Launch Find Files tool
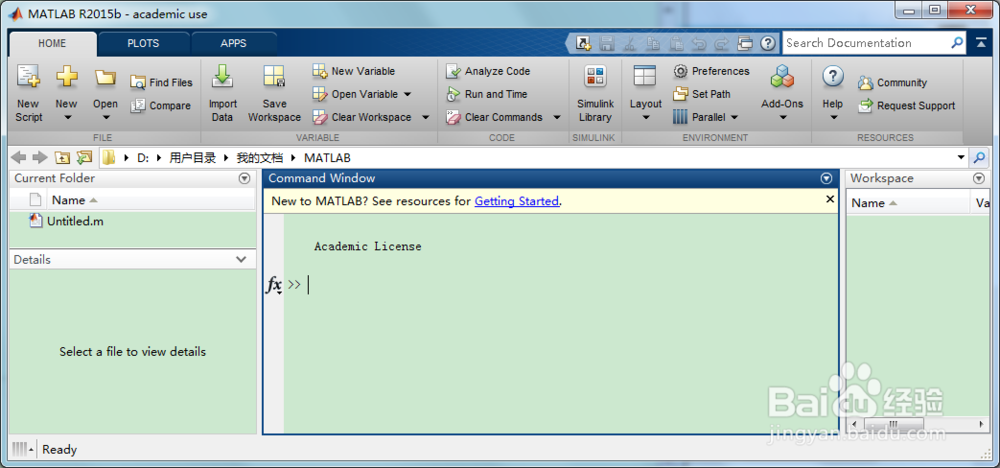 tap(161, 82)
